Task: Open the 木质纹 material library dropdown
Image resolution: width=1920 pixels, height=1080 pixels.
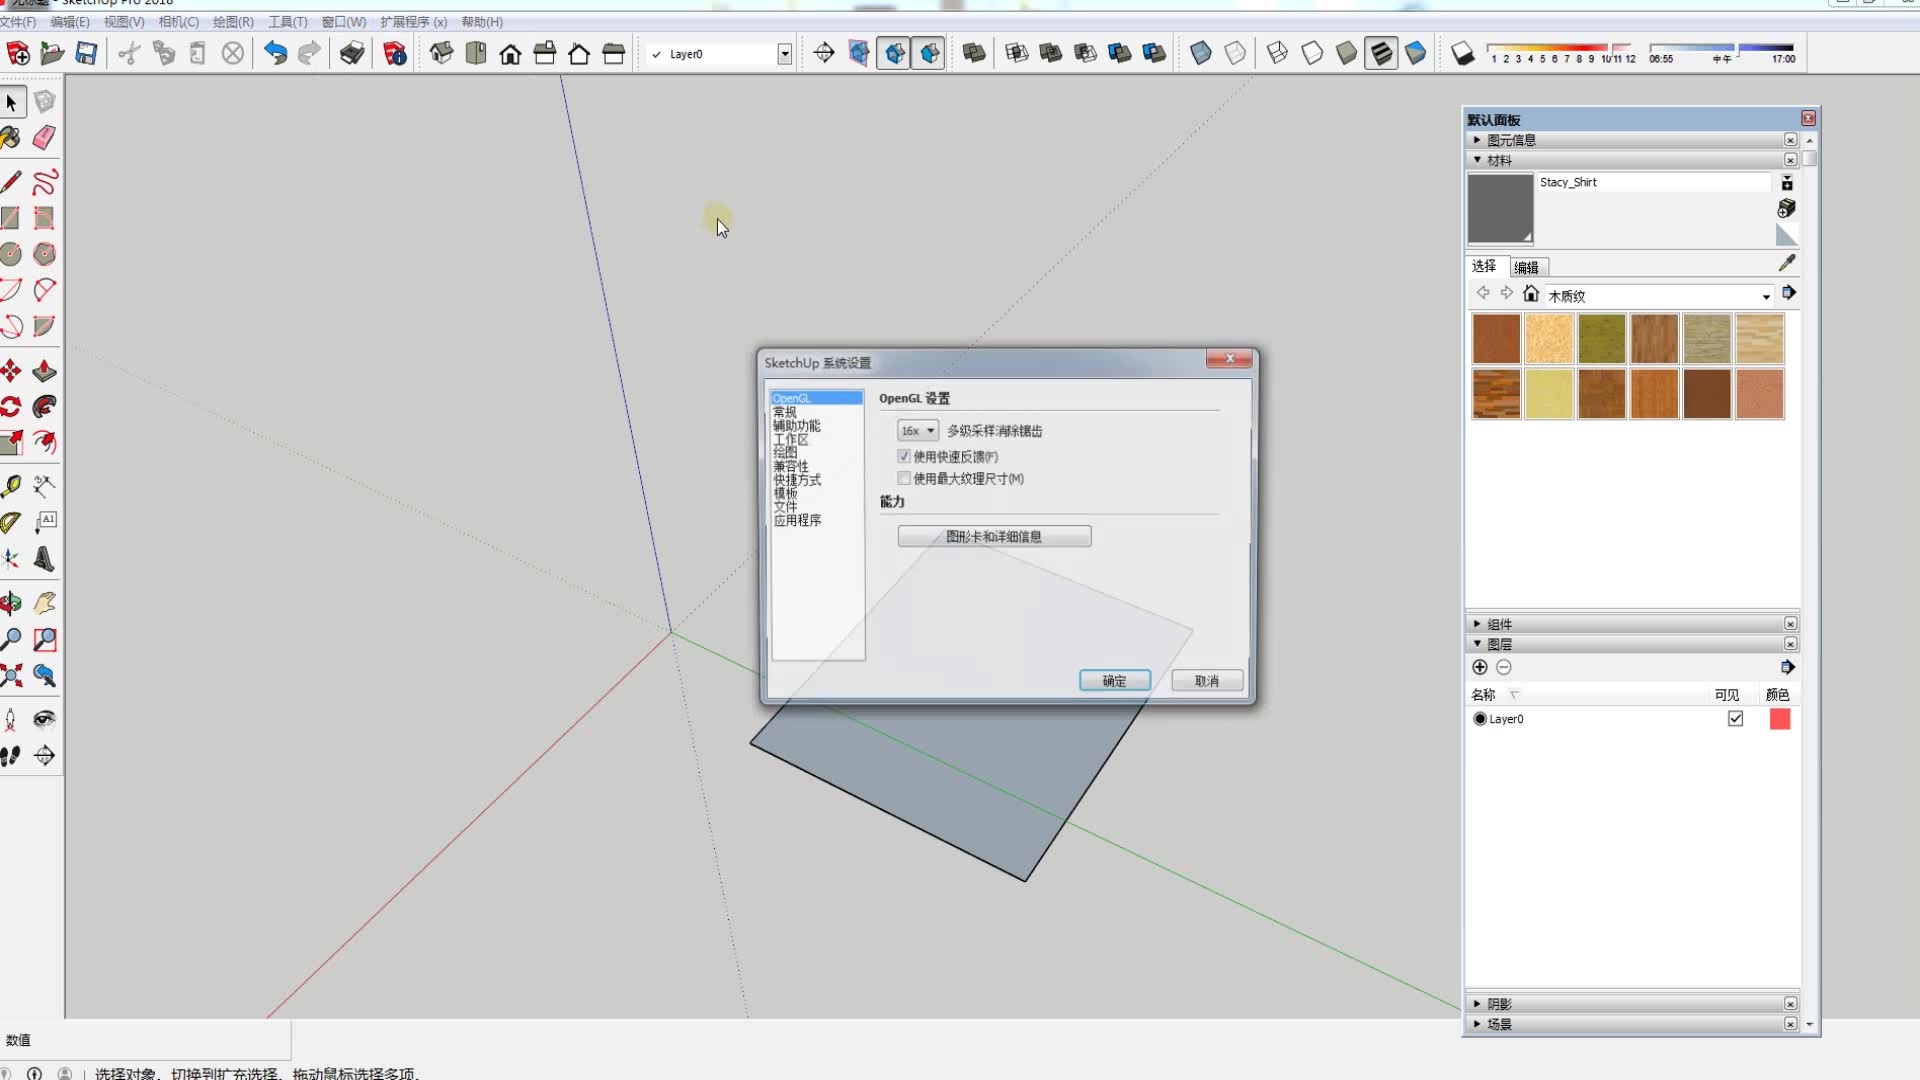Action: 1765,296
